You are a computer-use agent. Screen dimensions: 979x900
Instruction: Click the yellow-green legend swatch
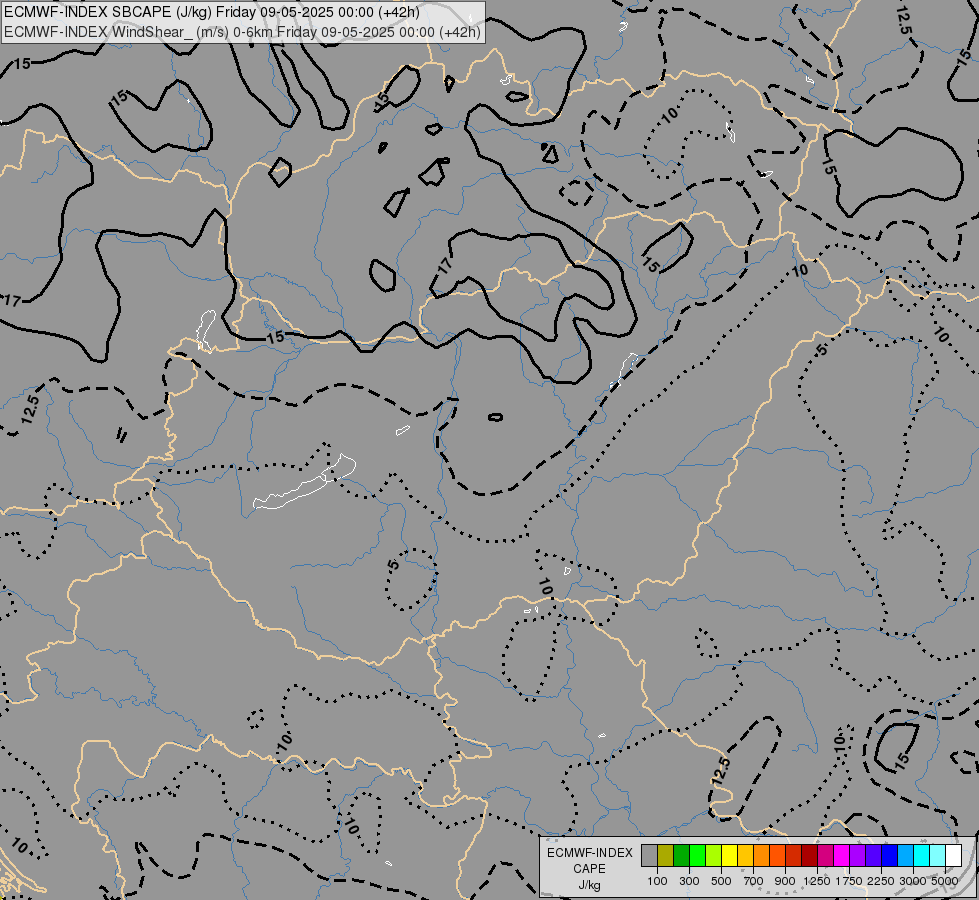[713, 855]
